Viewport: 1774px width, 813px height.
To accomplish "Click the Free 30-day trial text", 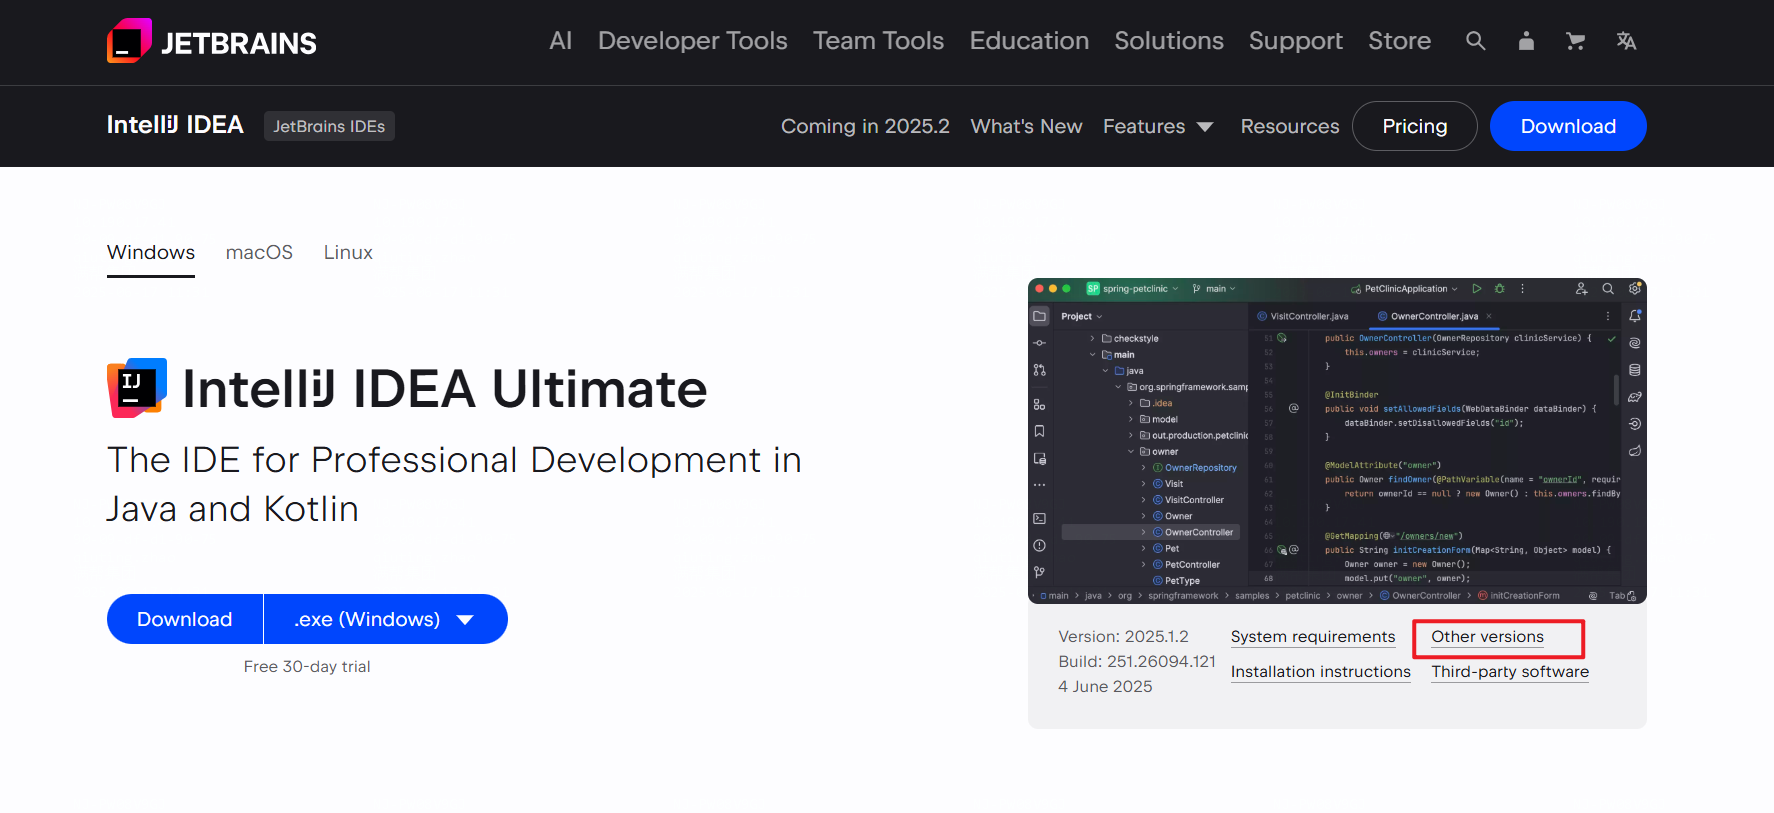I will tap(307, 667).
